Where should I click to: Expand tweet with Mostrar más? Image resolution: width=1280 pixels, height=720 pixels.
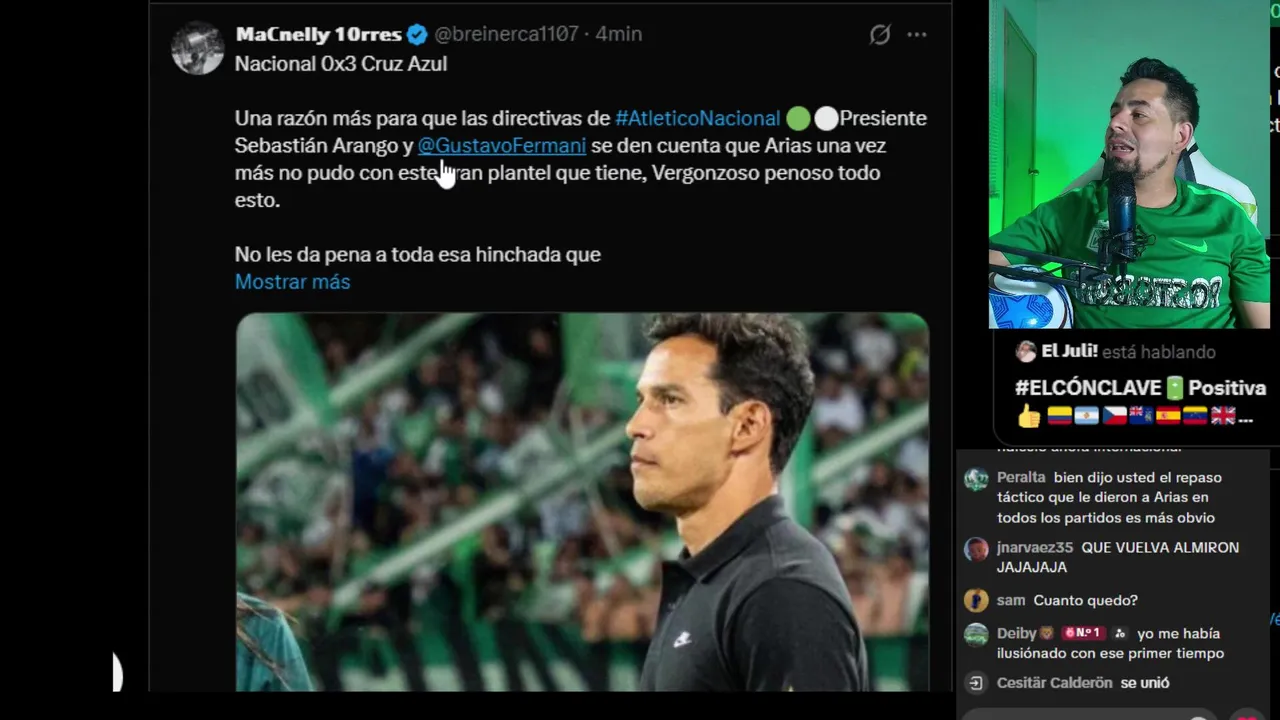[x=292, y=282]
